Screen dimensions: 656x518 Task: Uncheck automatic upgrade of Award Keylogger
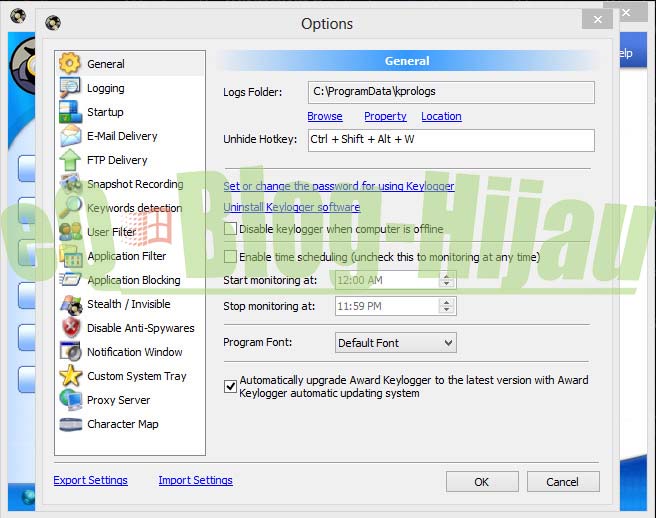click(230, 386)
